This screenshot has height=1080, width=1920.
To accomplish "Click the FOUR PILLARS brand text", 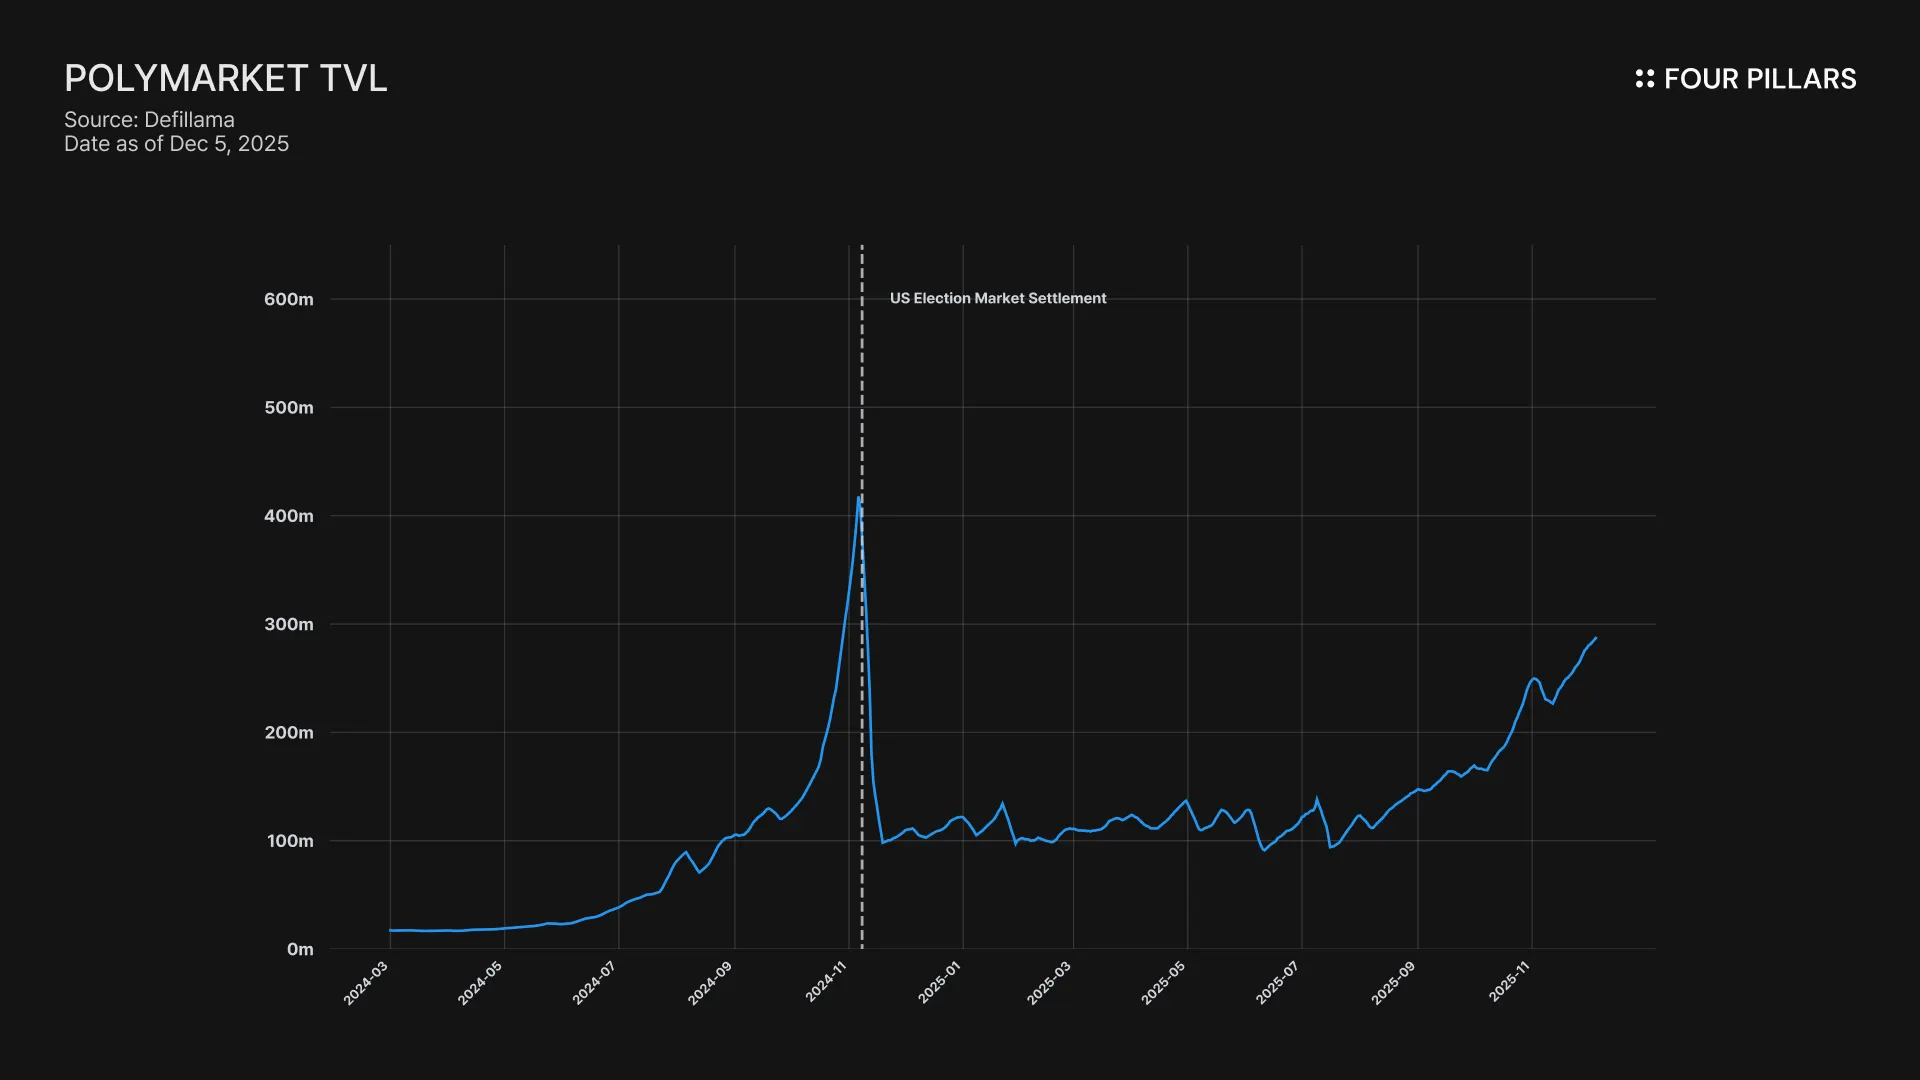I will pyautogui.click(x=1759, y=79).
